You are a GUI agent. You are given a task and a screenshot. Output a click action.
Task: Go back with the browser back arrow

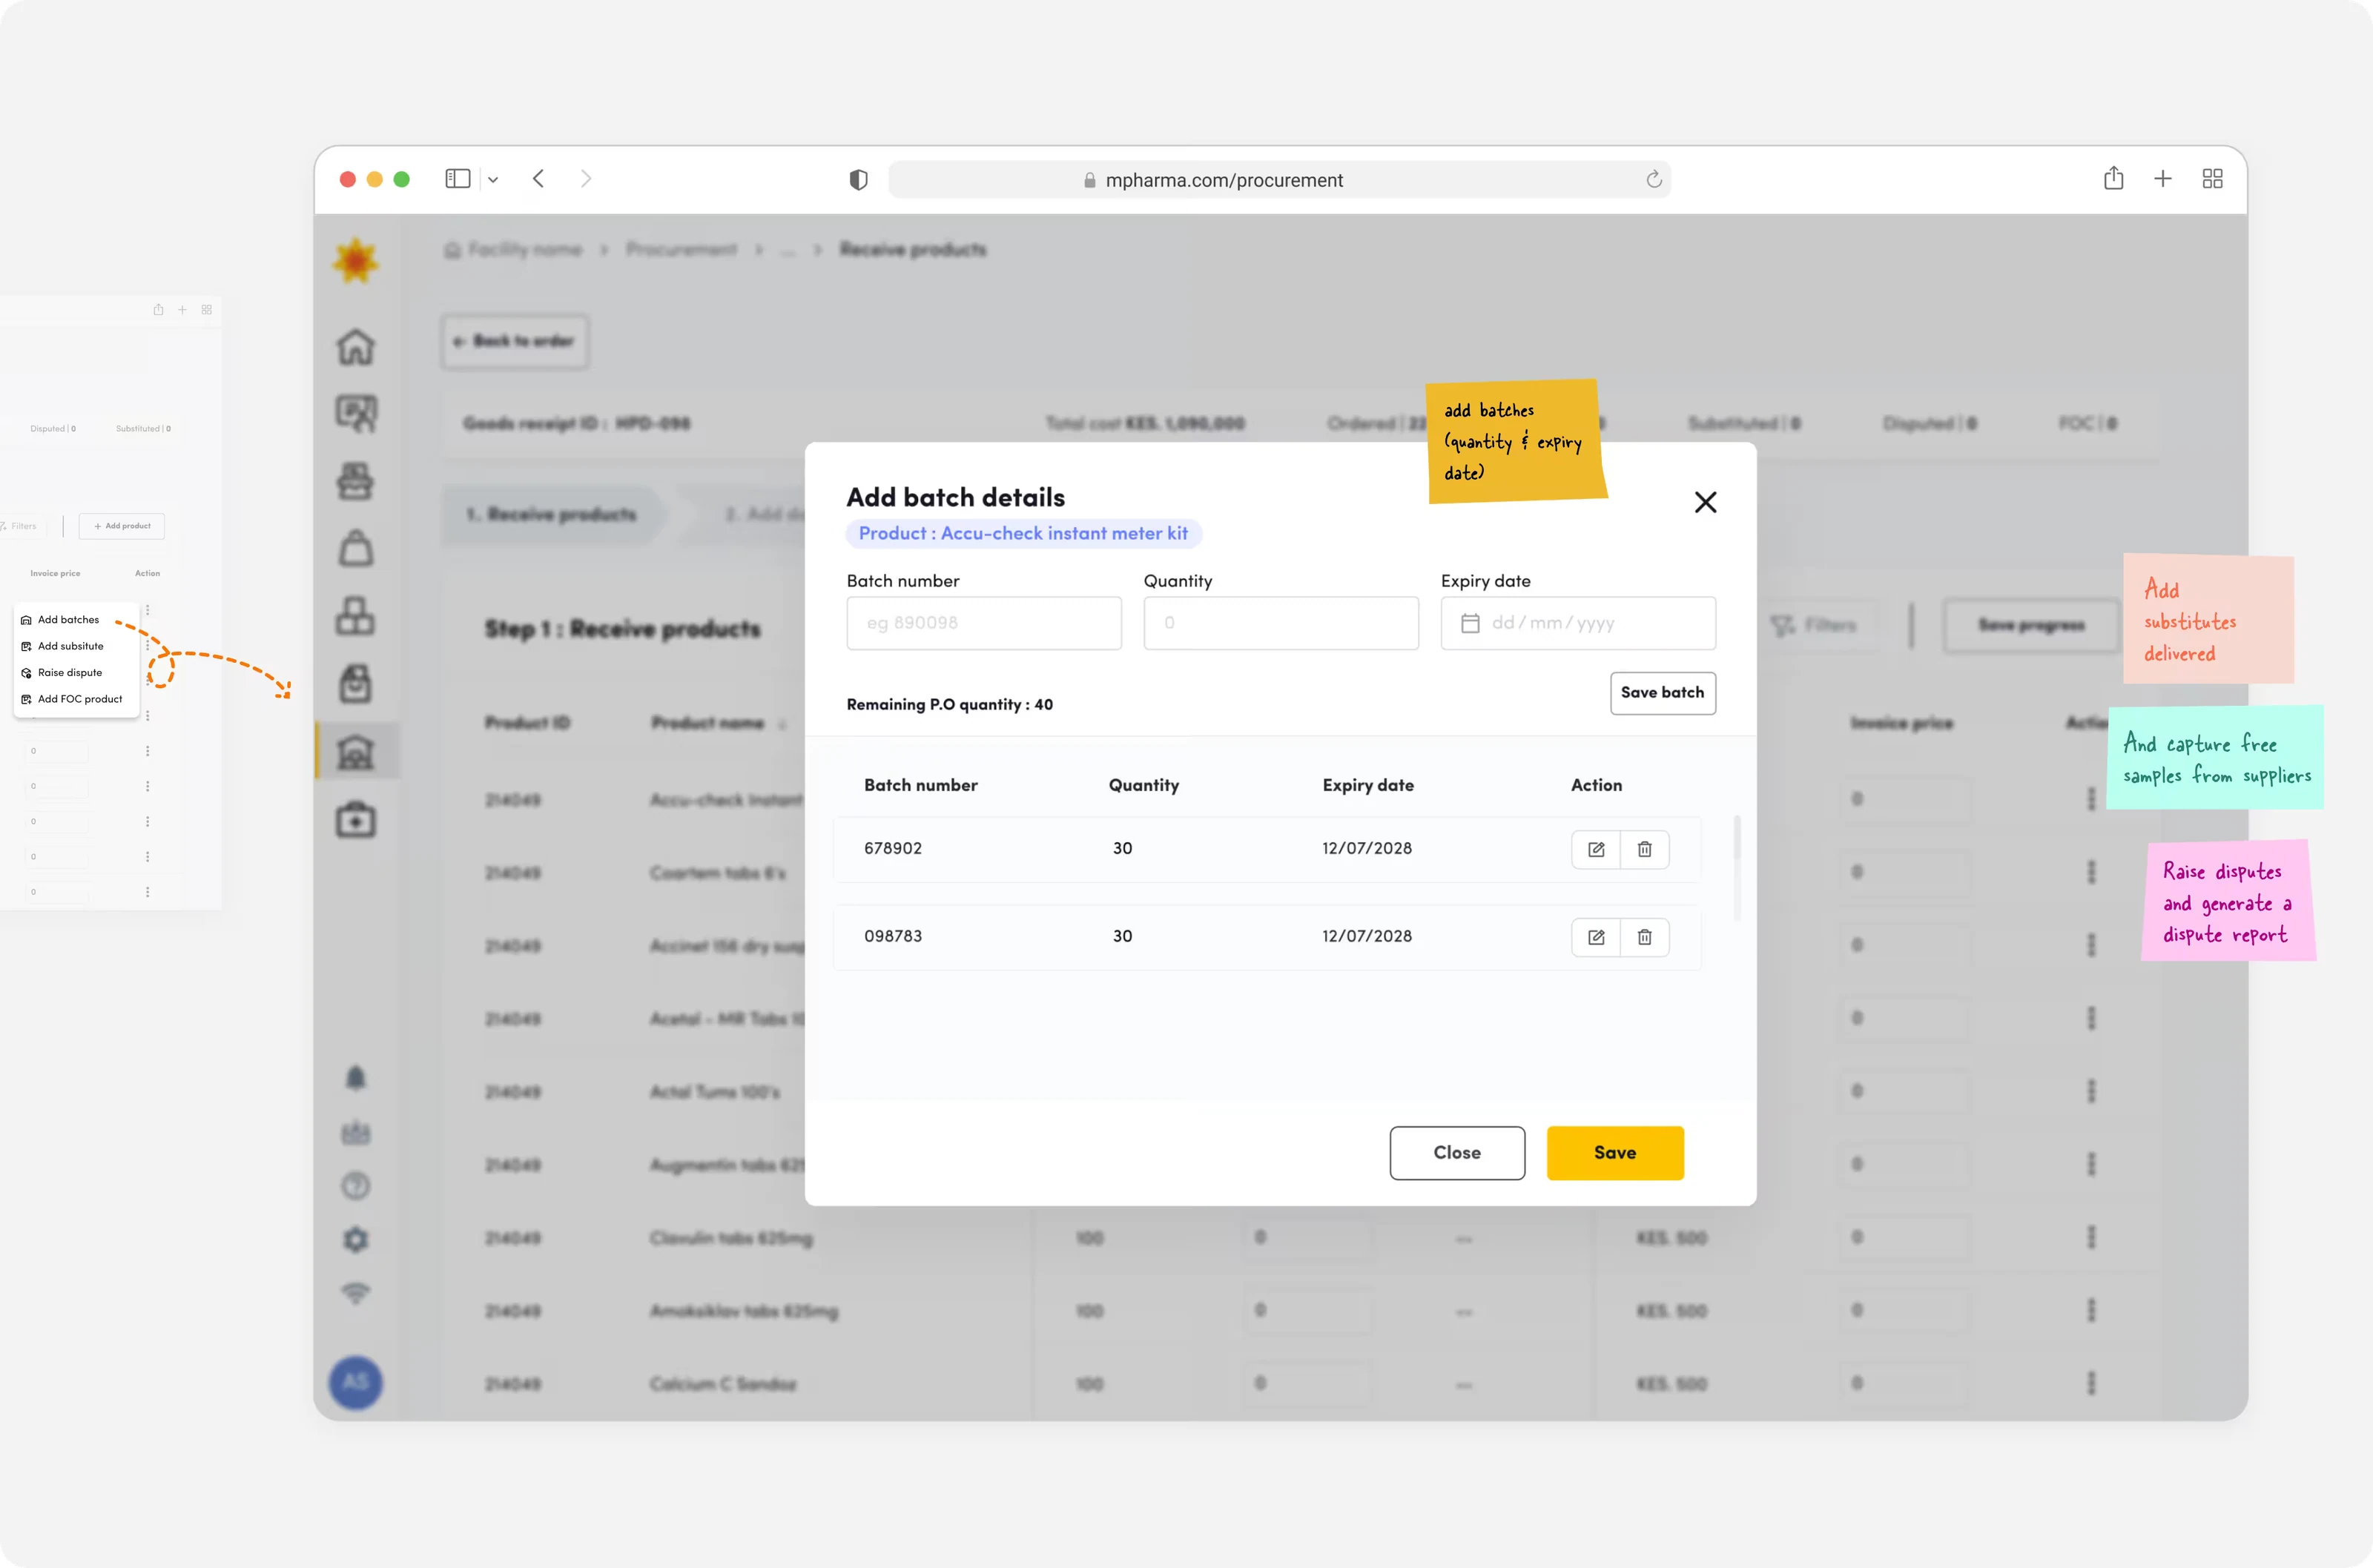click(539, 179)
